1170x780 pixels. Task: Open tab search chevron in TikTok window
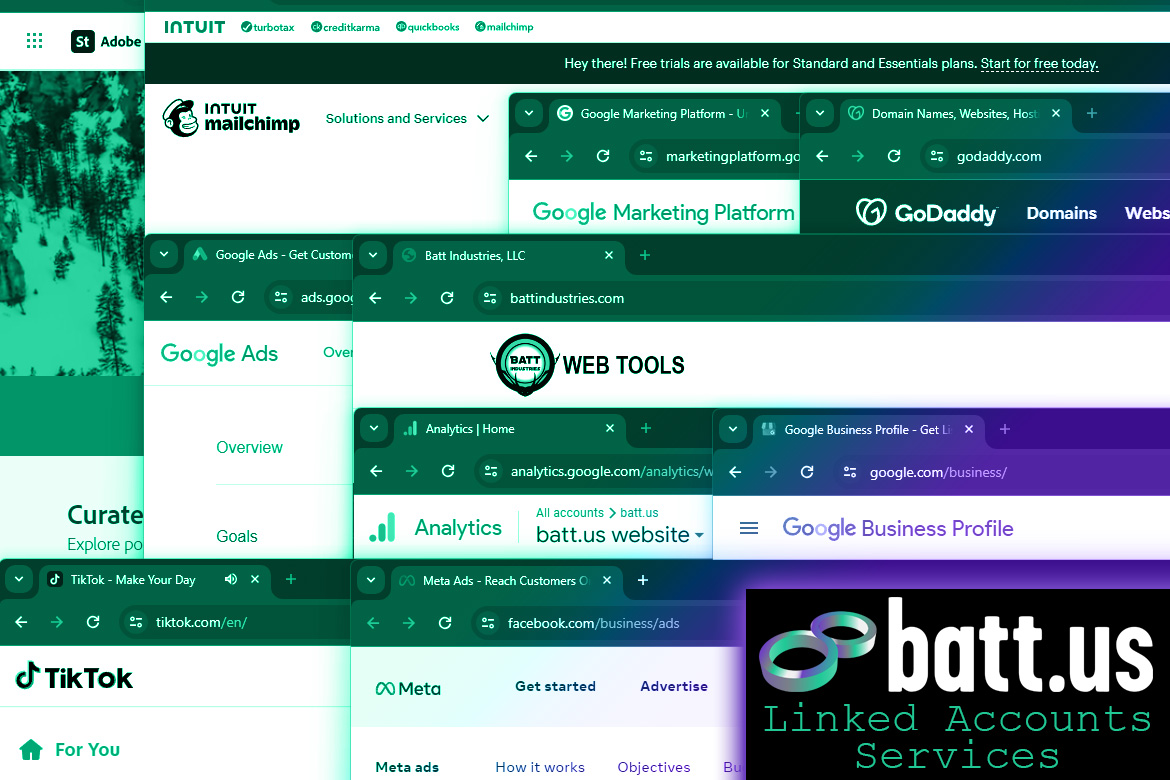point(19,579)
